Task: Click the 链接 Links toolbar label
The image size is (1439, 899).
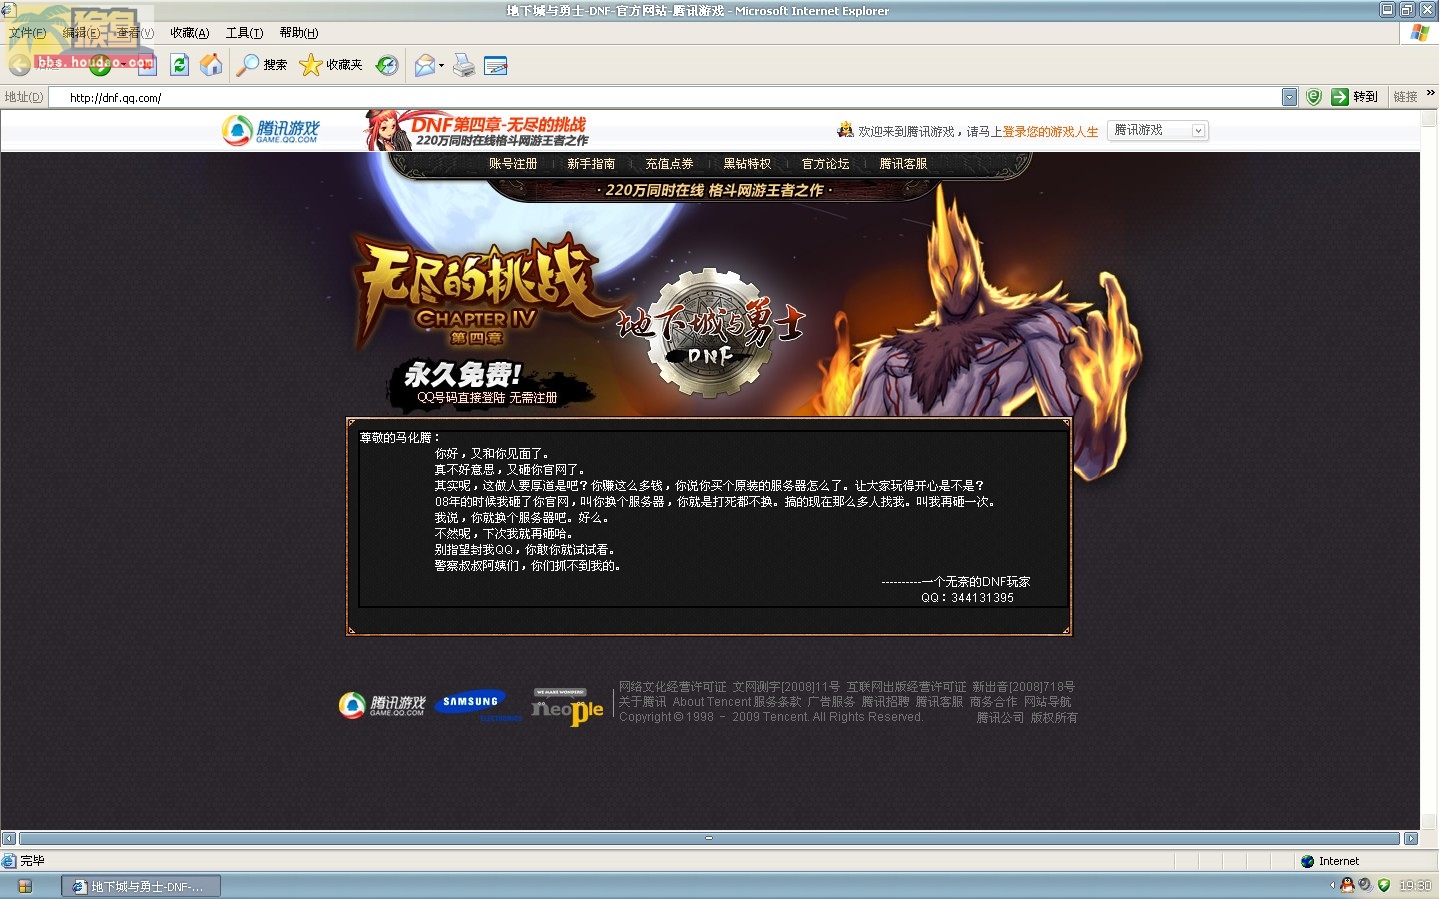Action: [x=1405, y=97]
